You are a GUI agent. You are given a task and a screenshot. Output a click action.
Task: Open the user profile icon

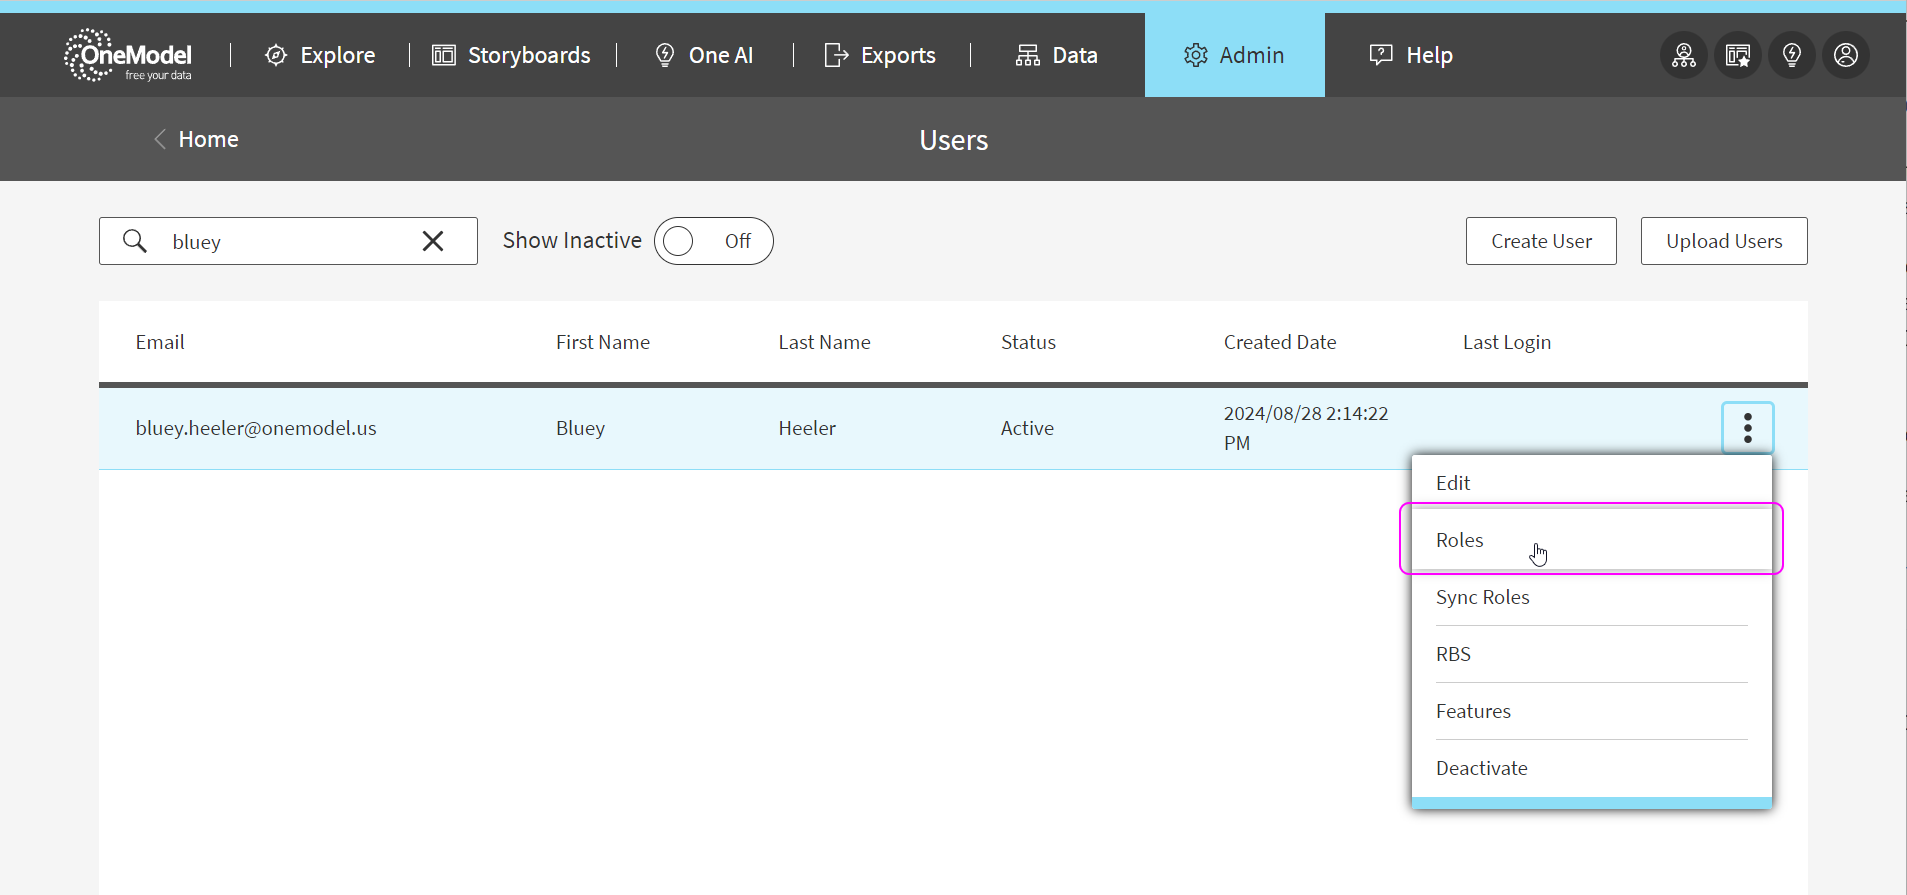click(1846, 55)
